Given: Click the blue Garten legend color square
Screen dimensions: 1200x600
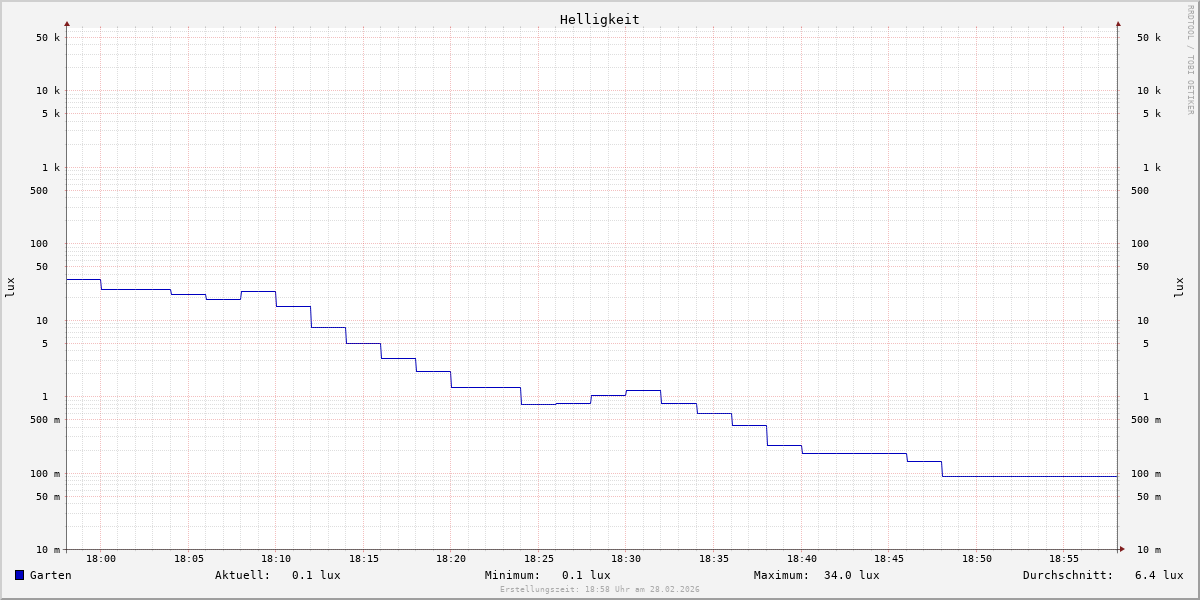Looking at the screenshot, I should [19, 575].
